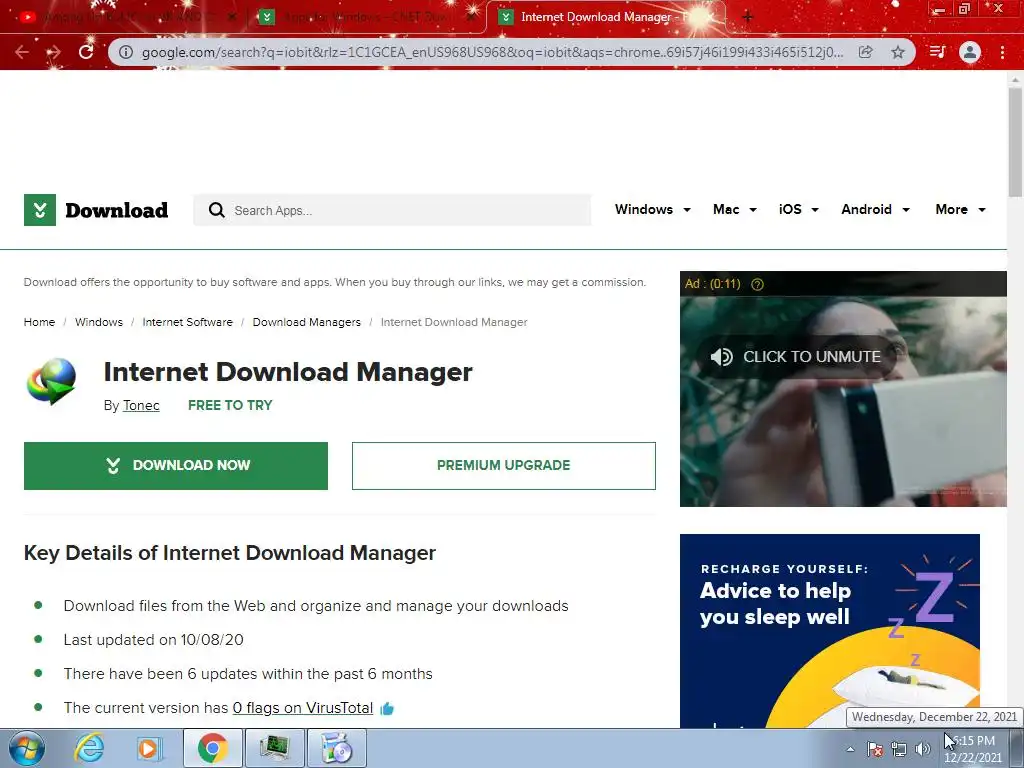Image resolution: width=1024 pixels, height=768 pixels.
Task: Click the browser address bar URL
Action: (492, 52)
